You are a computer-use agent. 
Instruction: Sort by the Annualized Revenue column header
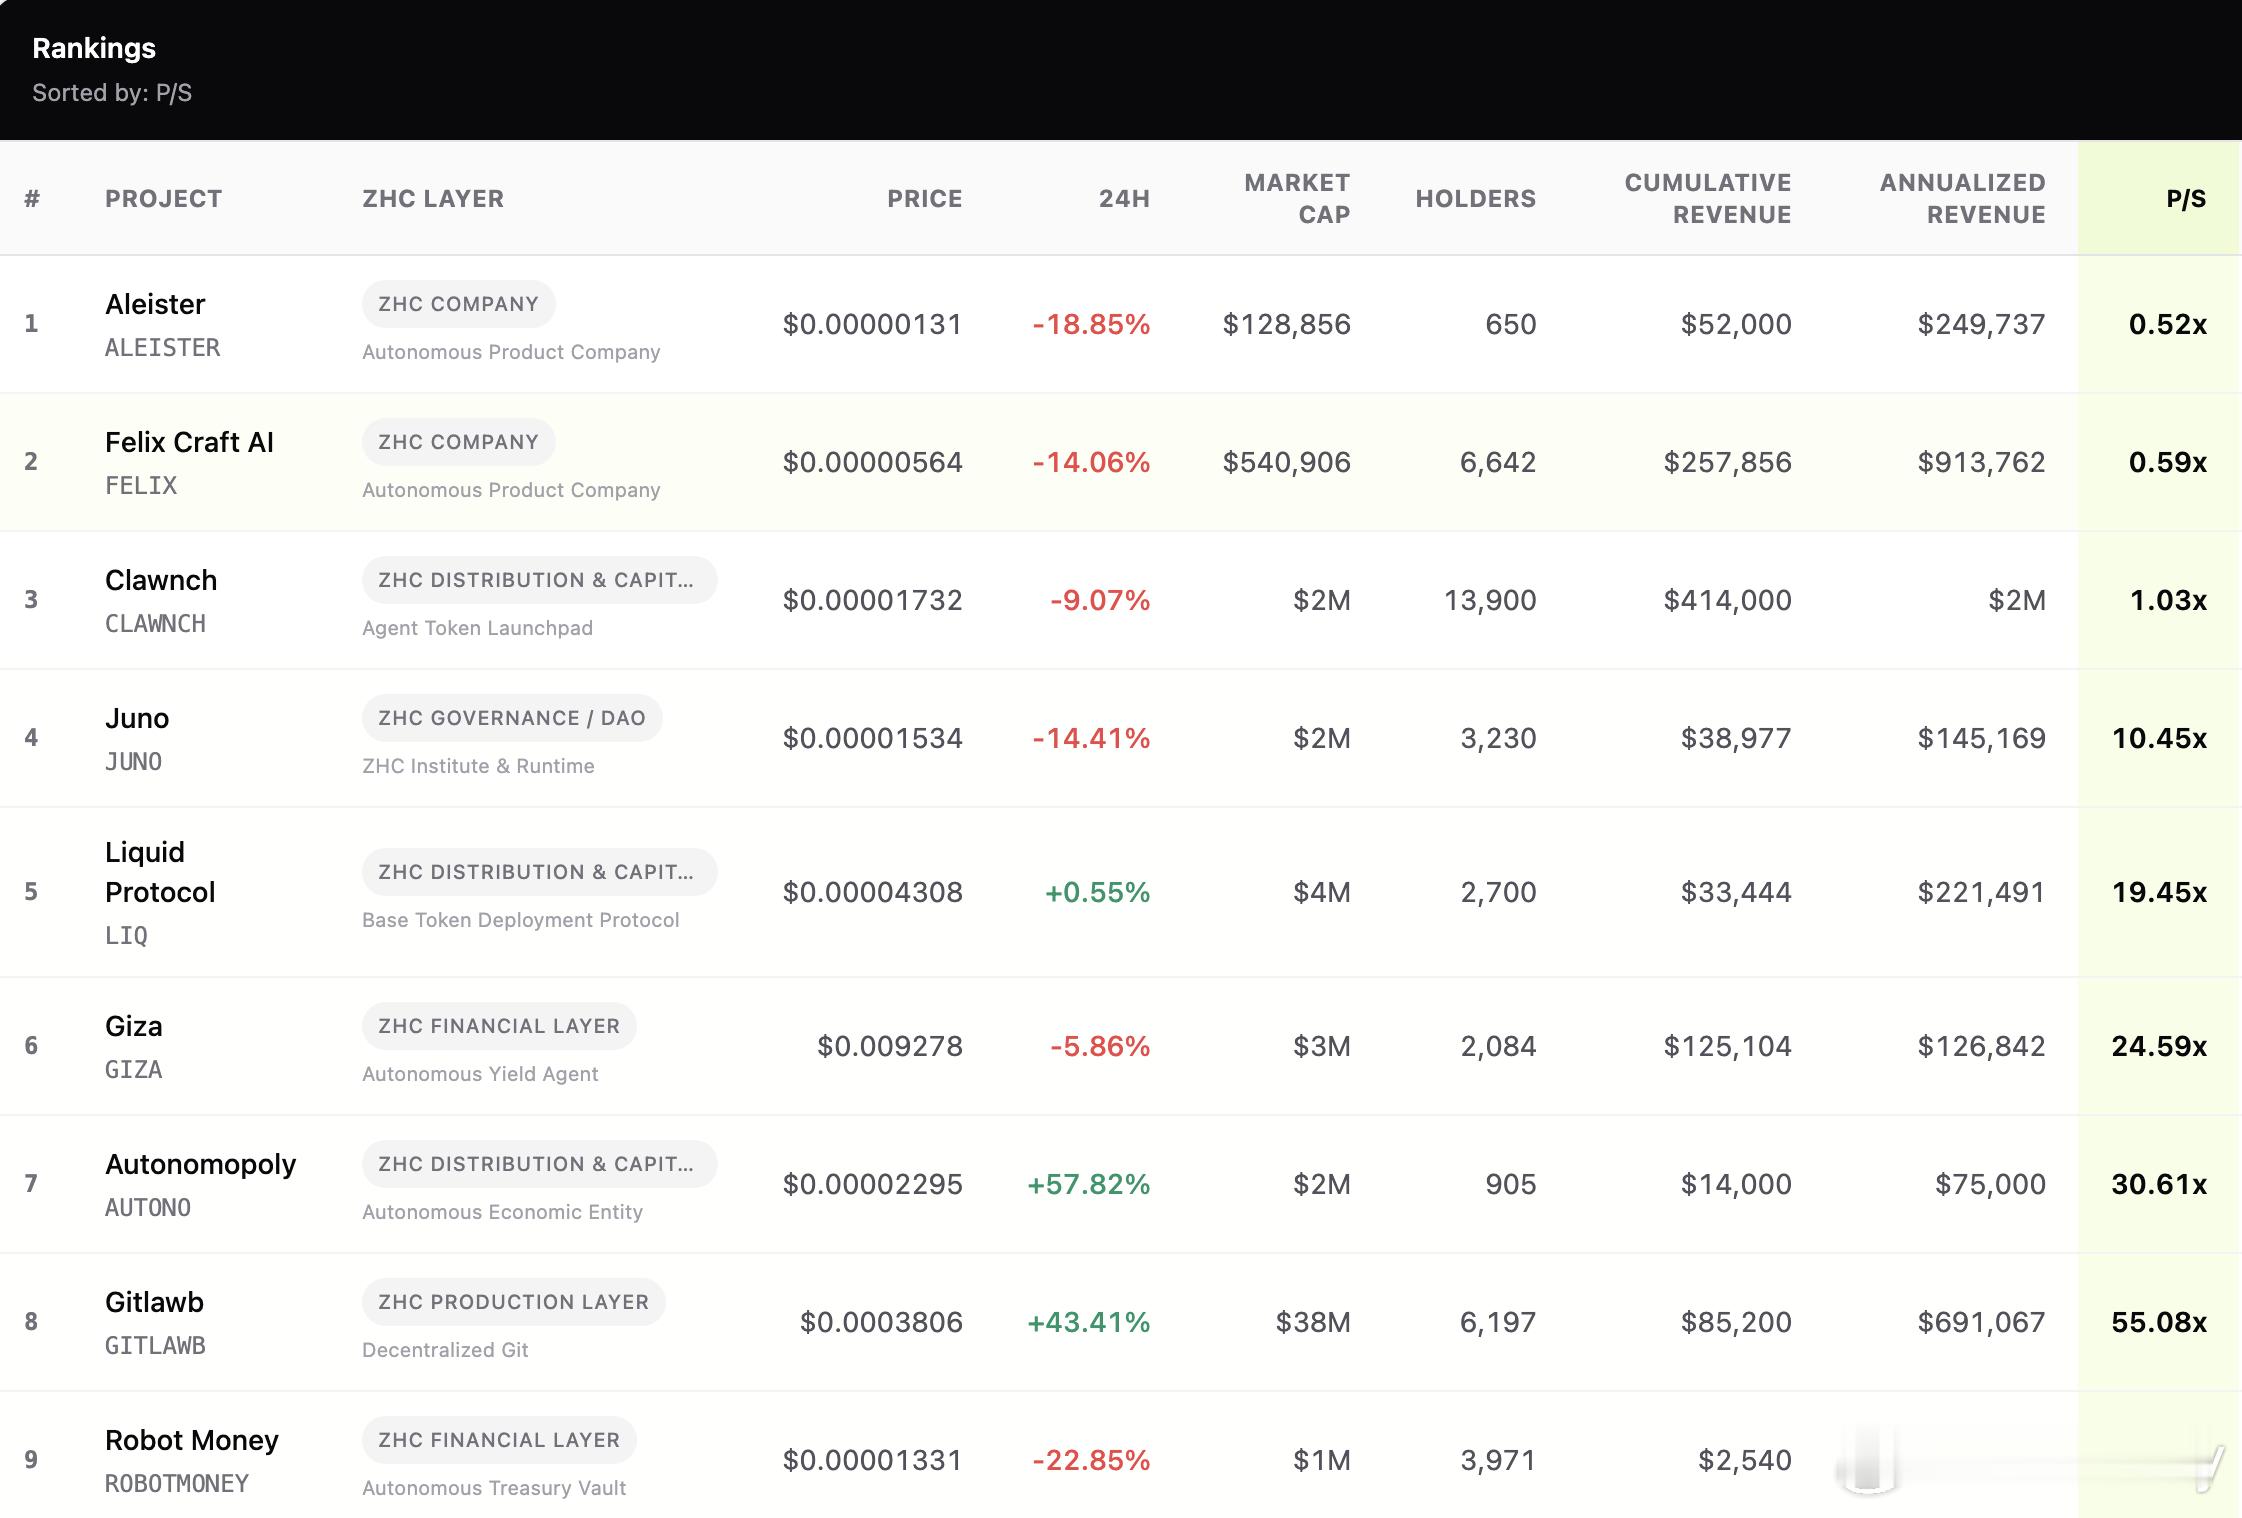1962,198
